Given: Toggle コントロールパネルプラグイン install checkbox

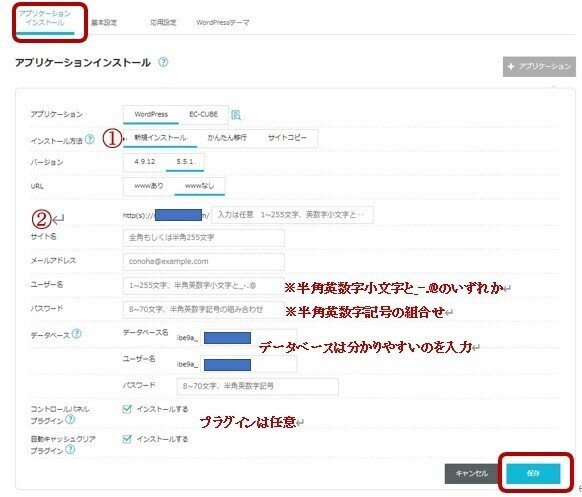Looking at the screenshot, I should click(127, 409).
